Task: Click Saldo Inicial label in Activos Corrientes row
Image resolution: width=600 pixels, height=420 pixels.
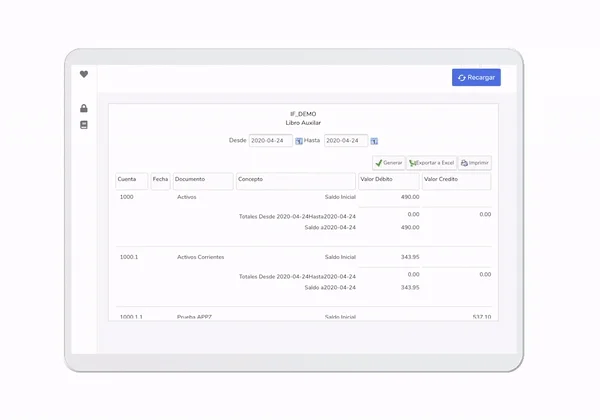Action: 340,257
